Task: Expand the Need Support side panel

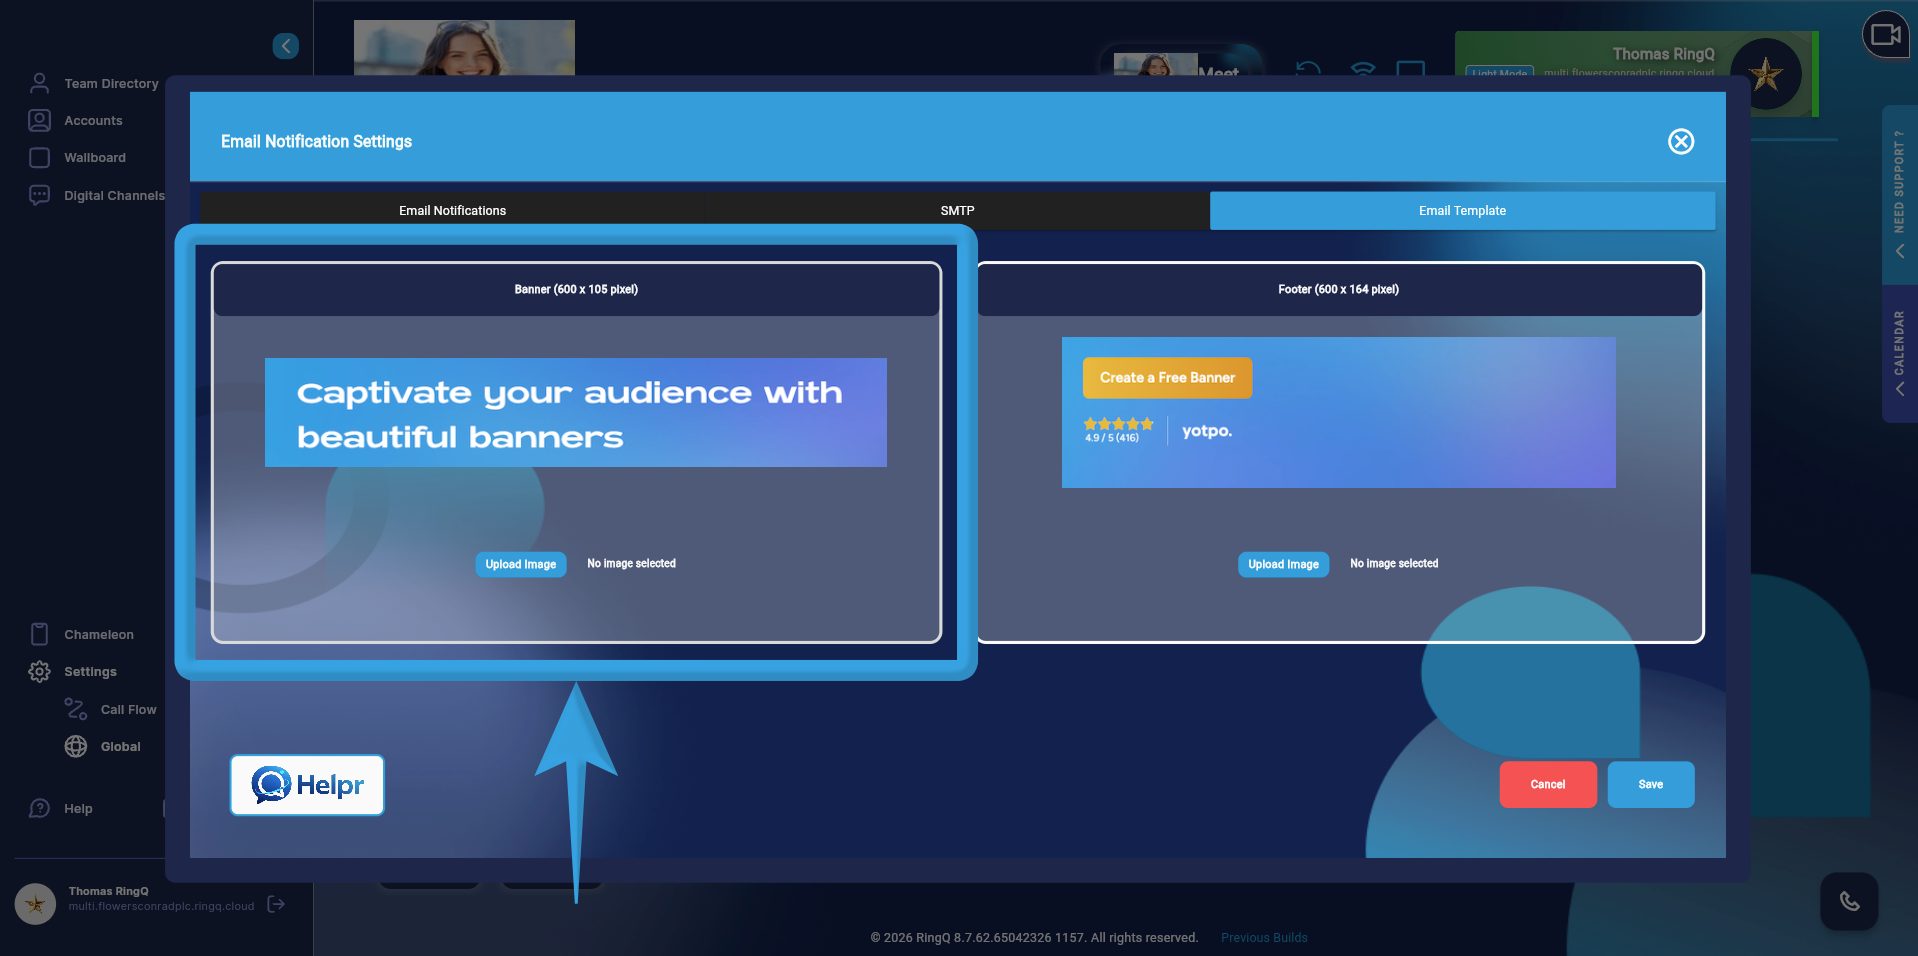Action: (1900, 195)
